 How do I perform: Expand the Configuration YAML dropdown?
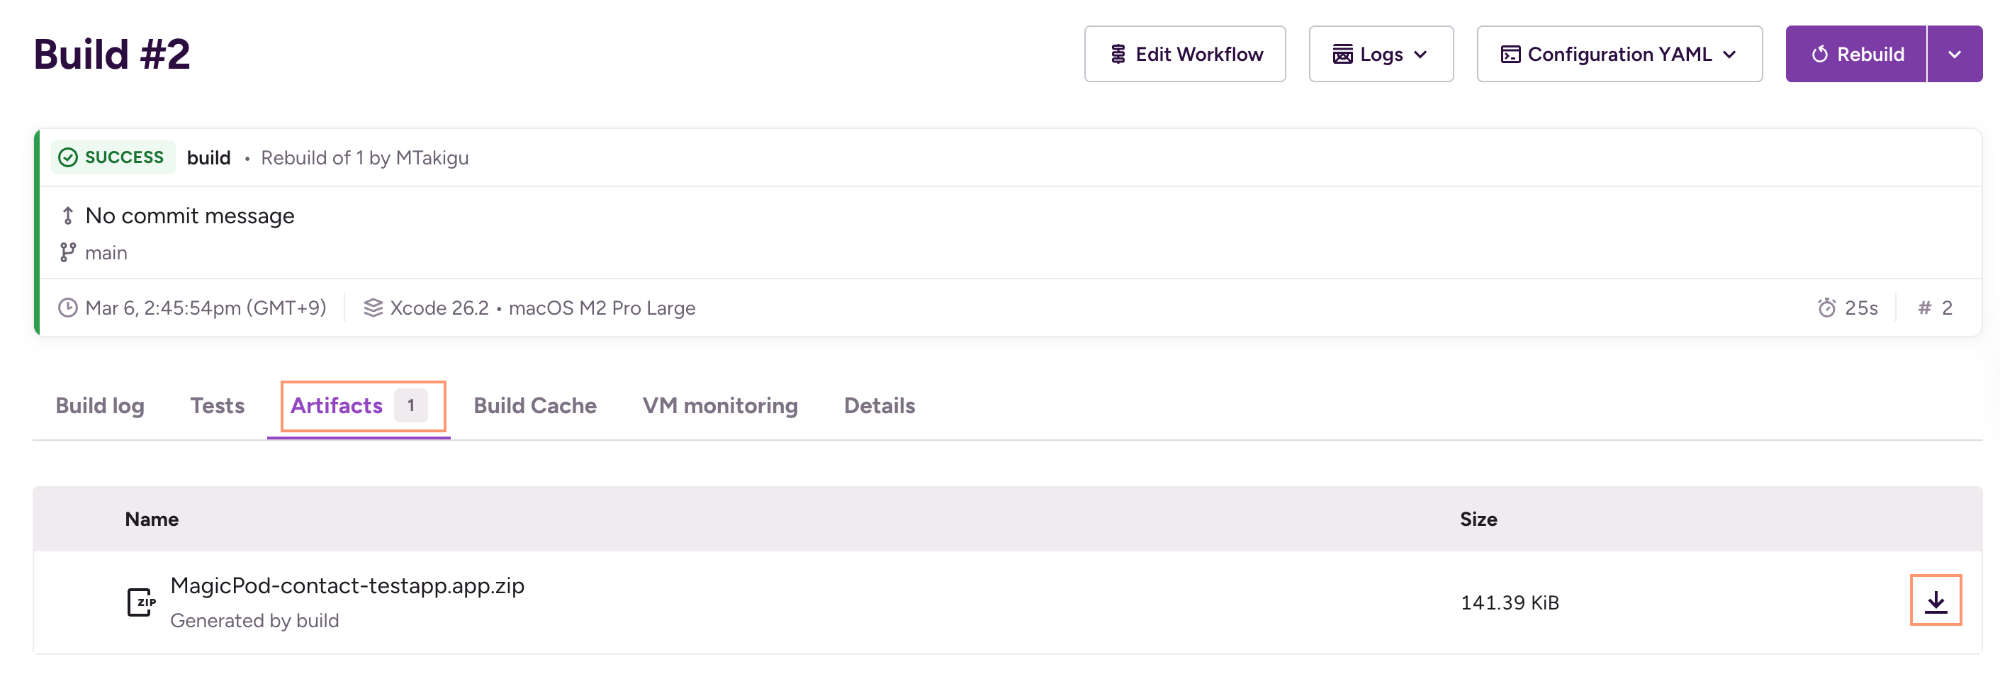pyautogui.click(x=1619, y=54)
